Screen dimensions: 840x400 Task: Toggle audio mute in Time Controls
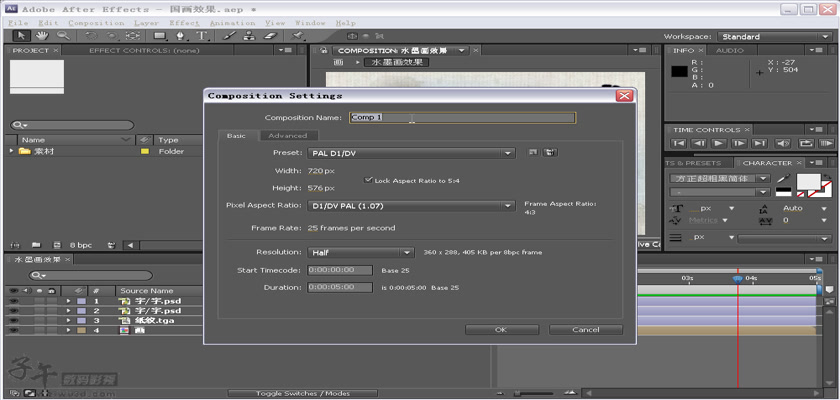(783, 144)
